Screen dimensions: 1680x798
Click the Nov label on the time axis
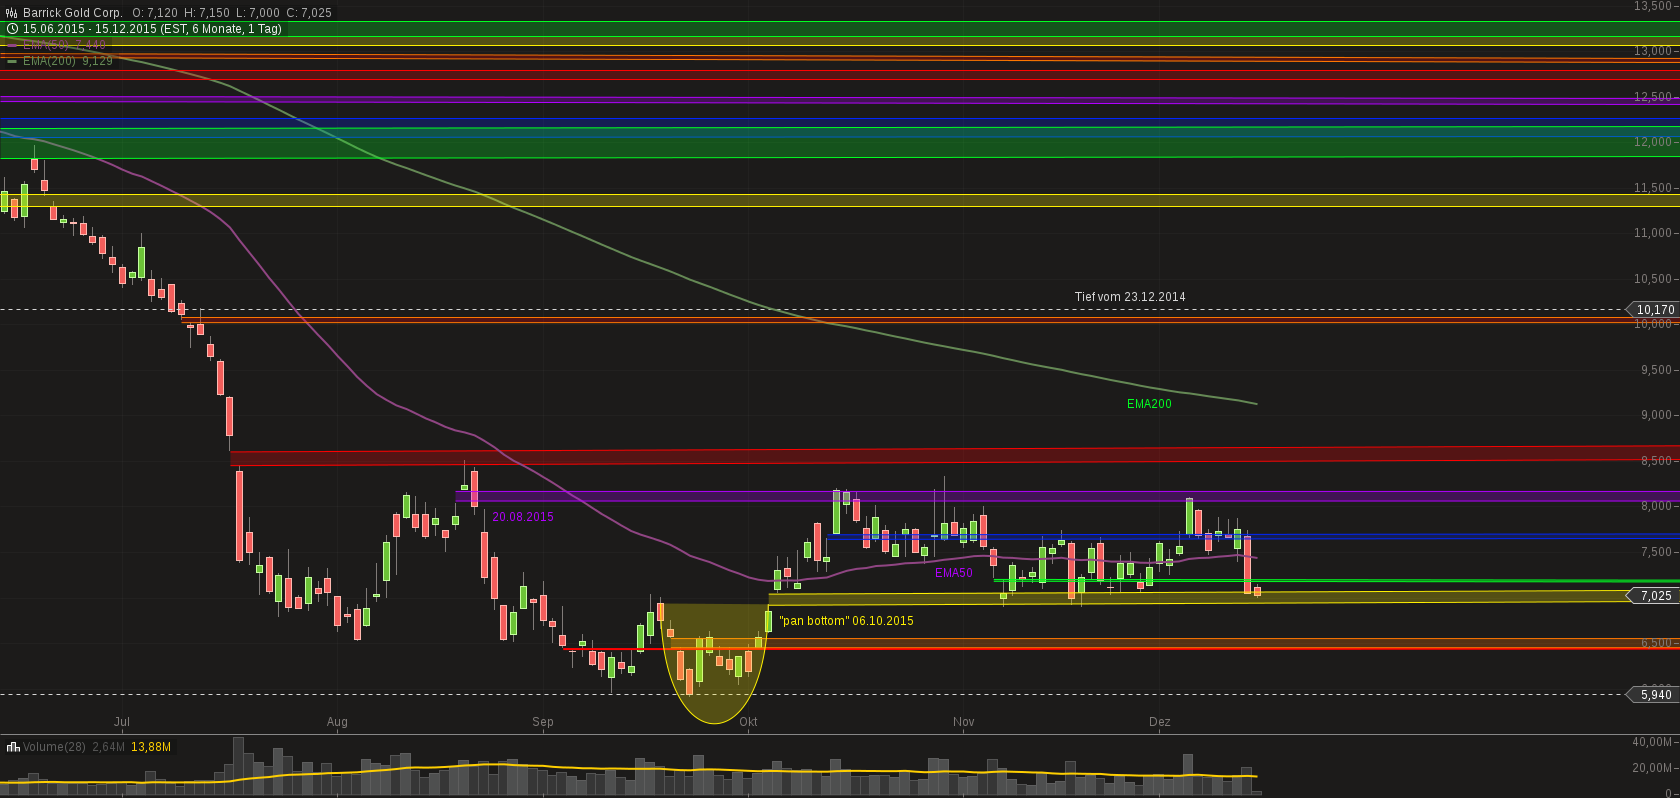(x=964, y=722)
